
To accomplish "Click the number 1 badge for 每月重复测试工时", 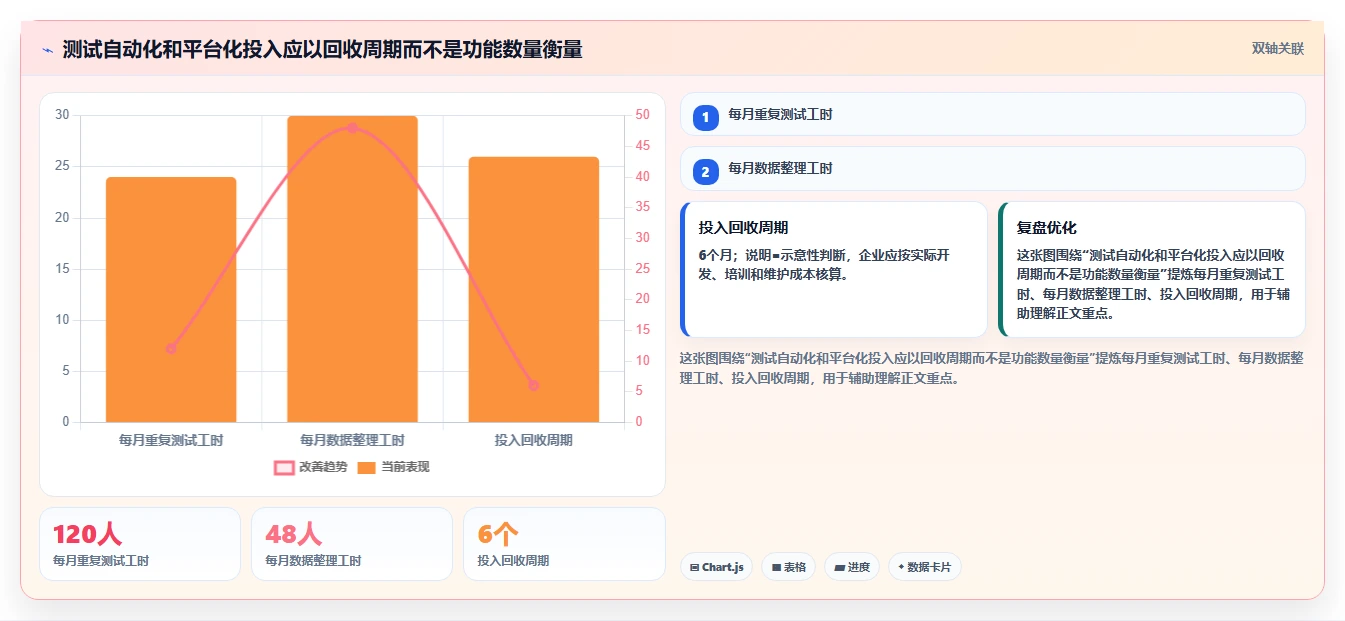I will point(705,117).
